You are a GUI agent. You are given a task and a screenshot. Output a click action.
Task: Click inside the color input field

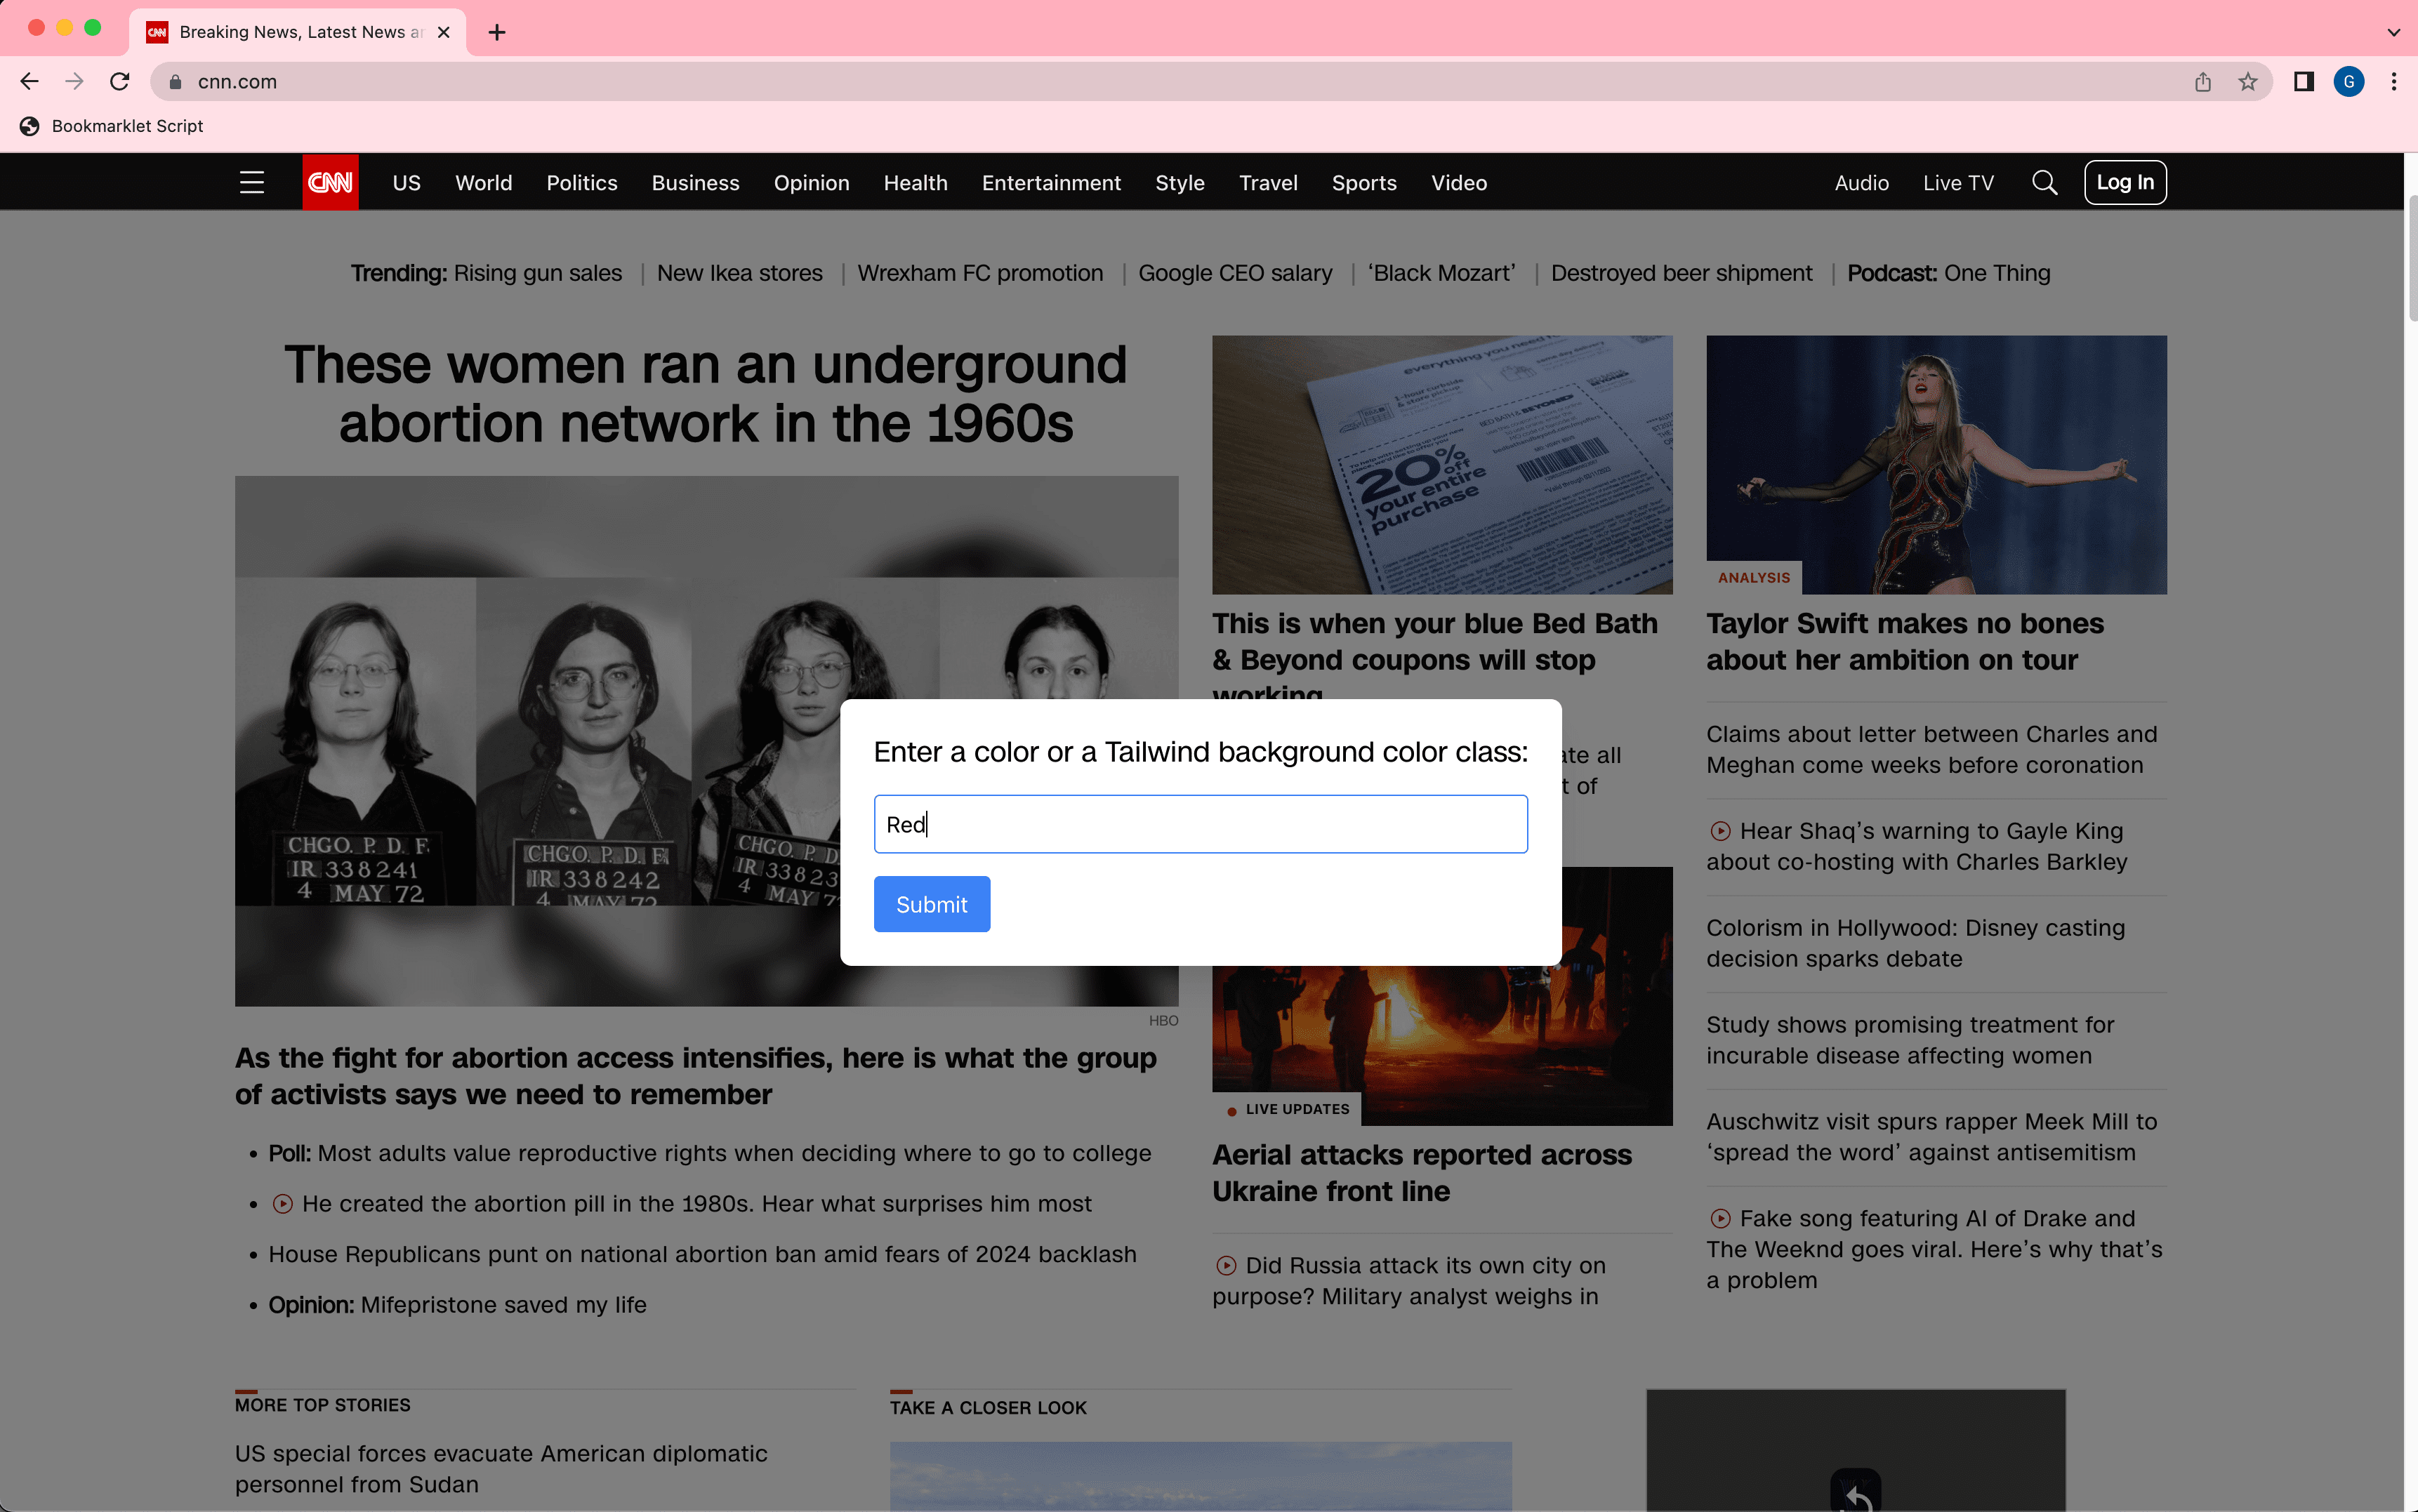click(1200, 823)
